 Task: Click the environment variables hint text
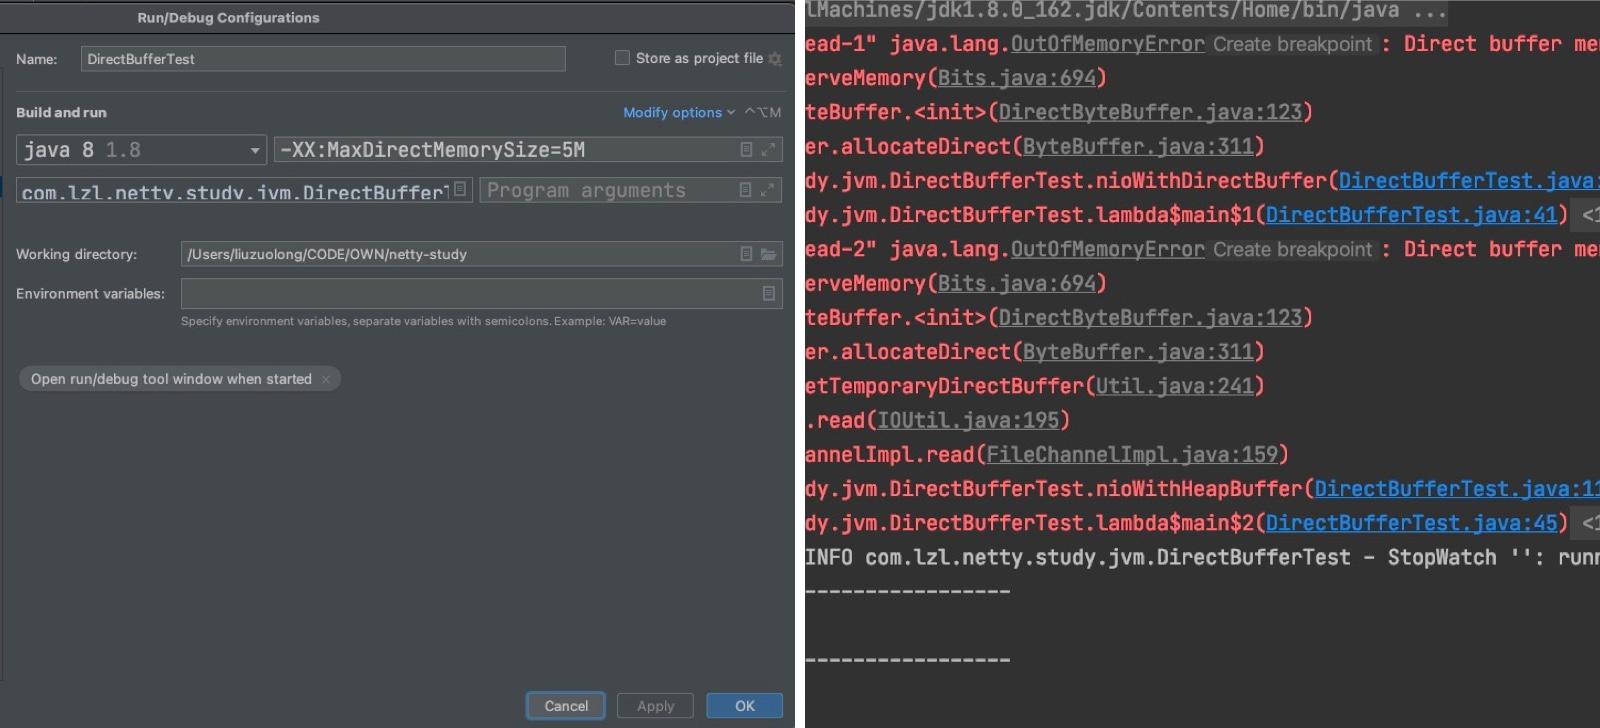pos(423,322)
